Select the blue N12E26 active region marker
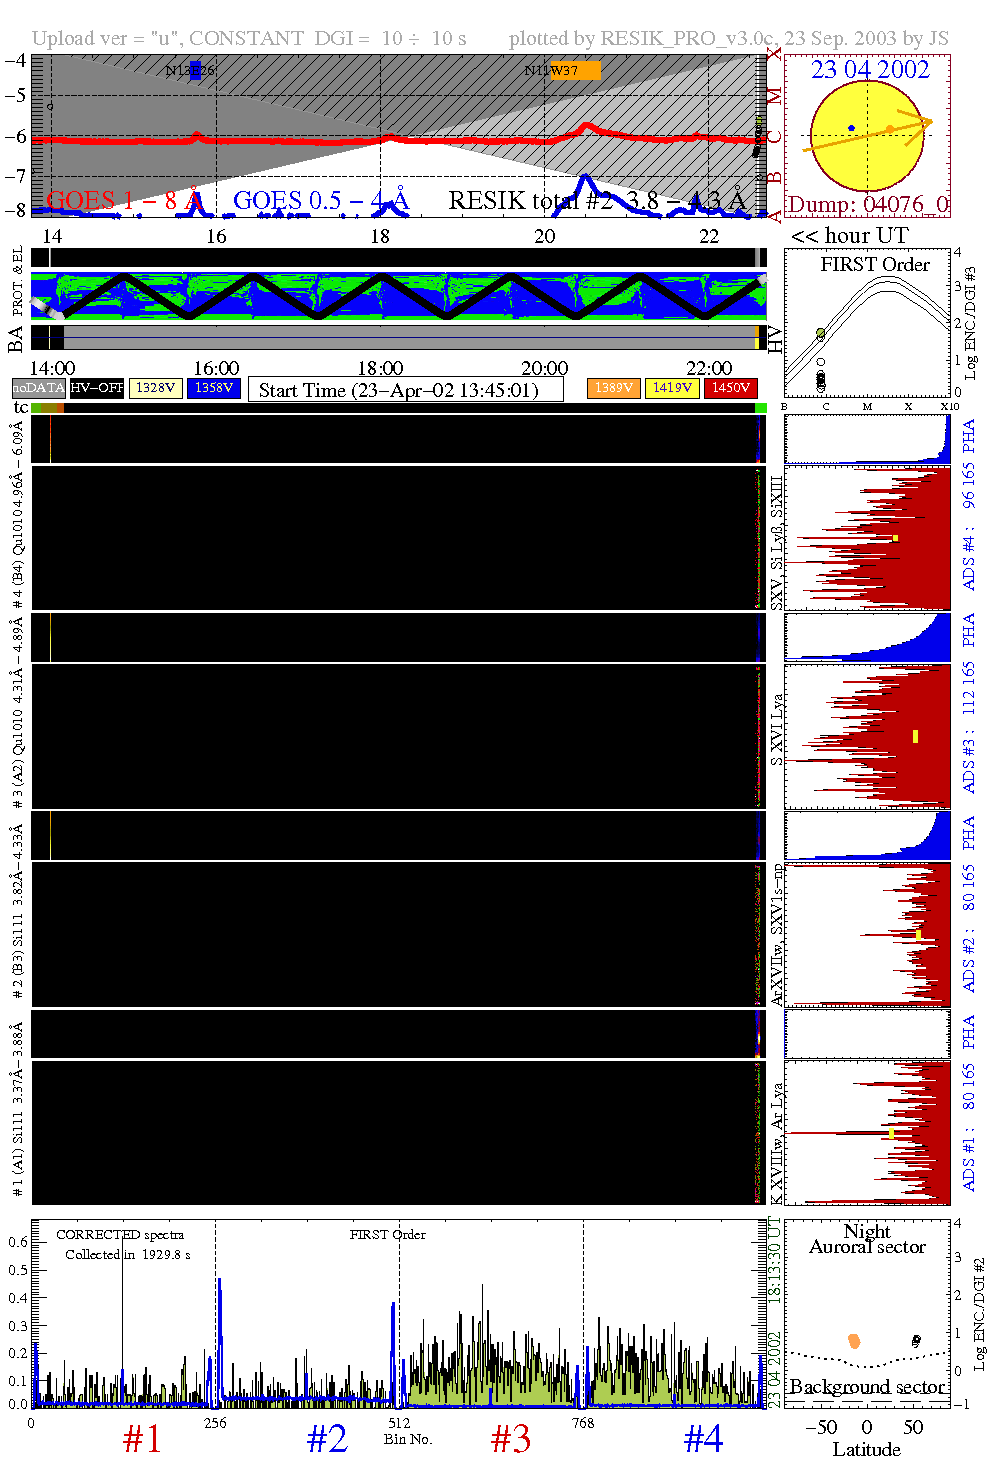The image size is (1004, 1477). click(x=195, y=70)
